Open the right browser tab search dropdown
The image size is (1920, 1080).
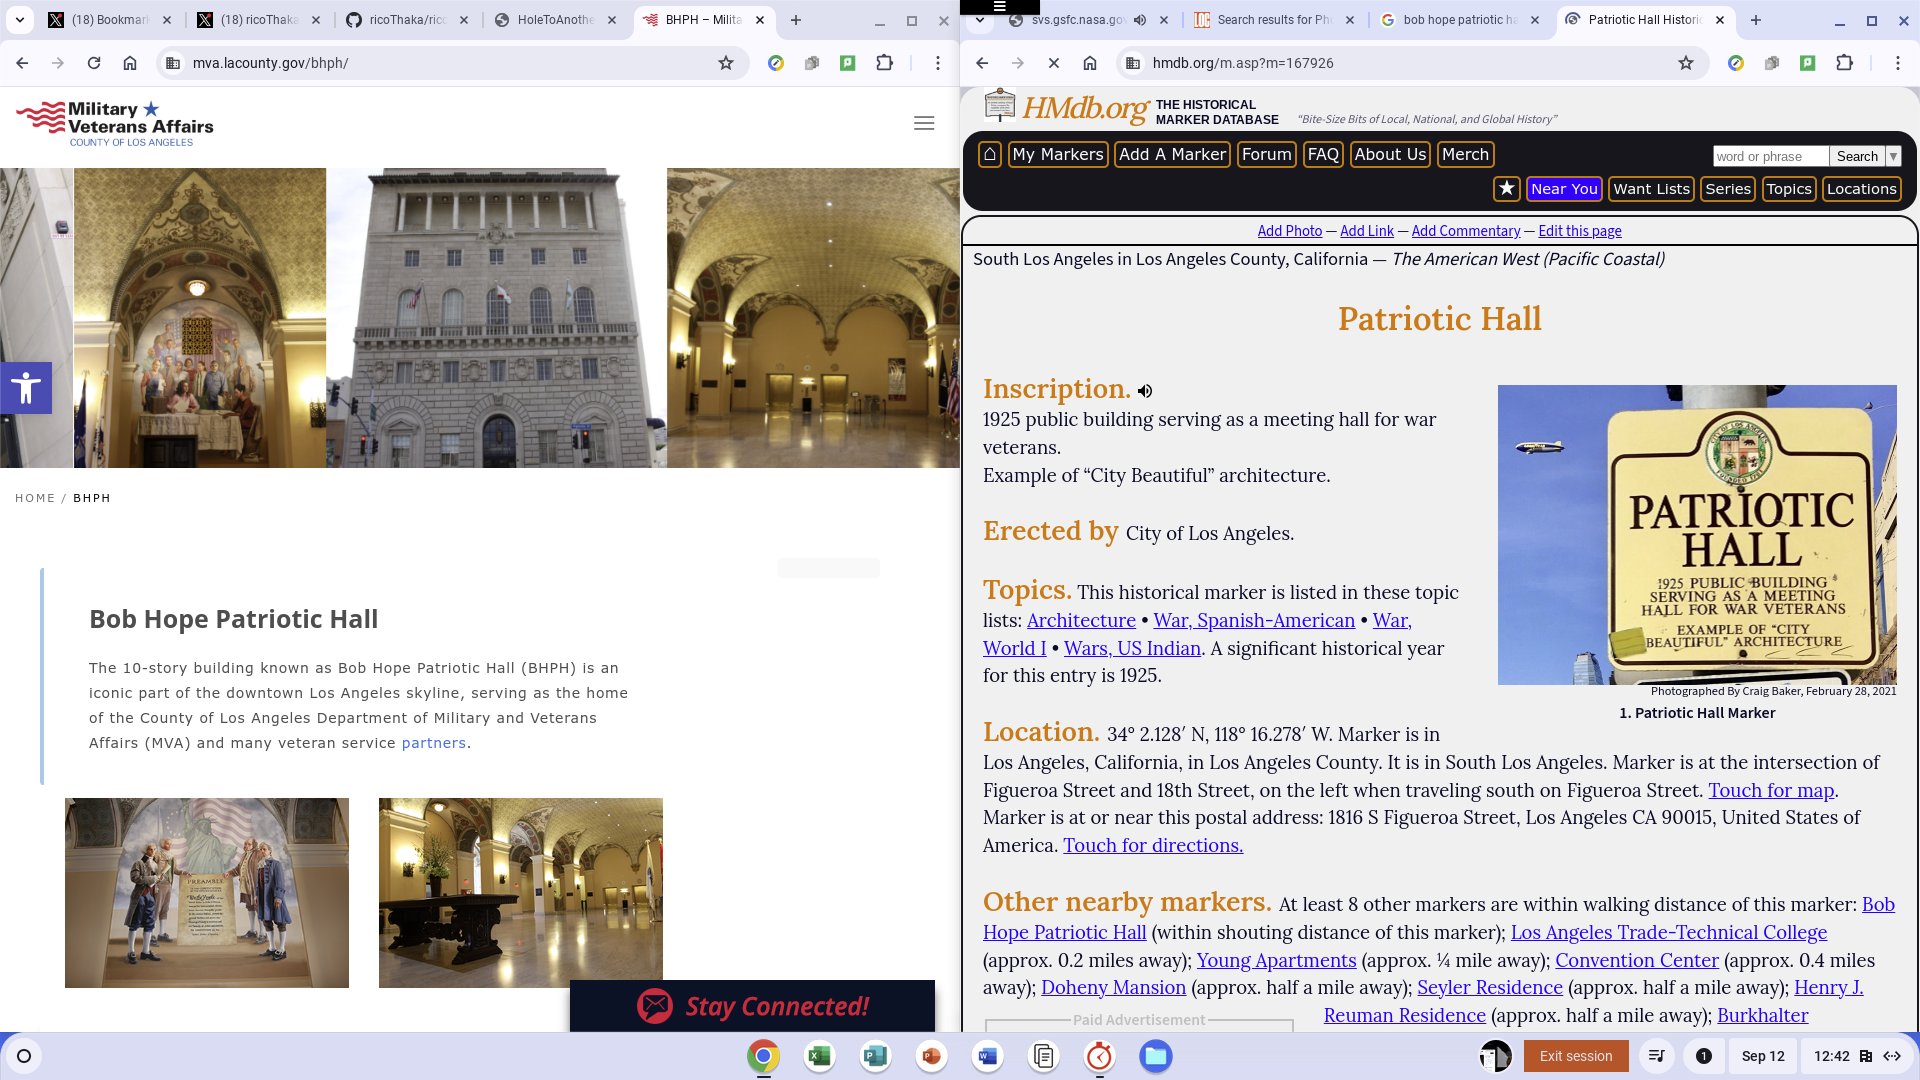980,20
